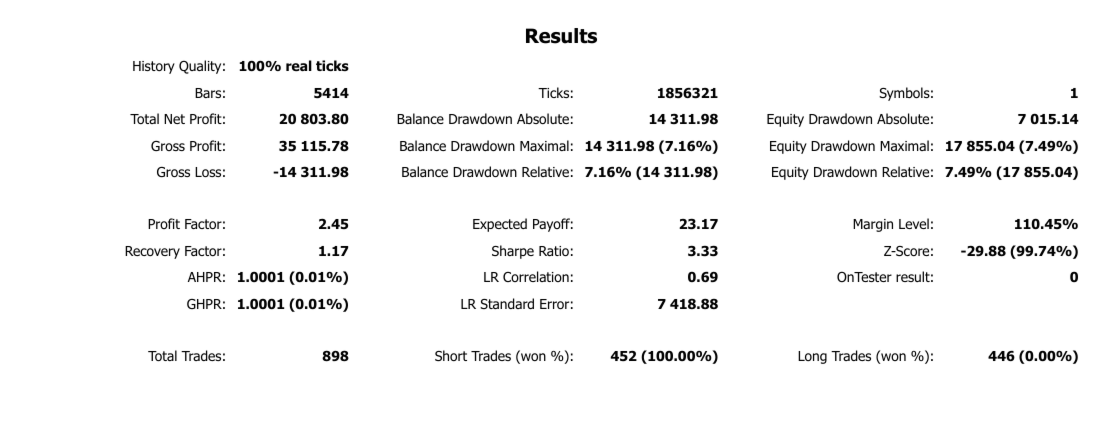Click the Bars value 5414
This screenshot has width=1120, height=427.
331,94
